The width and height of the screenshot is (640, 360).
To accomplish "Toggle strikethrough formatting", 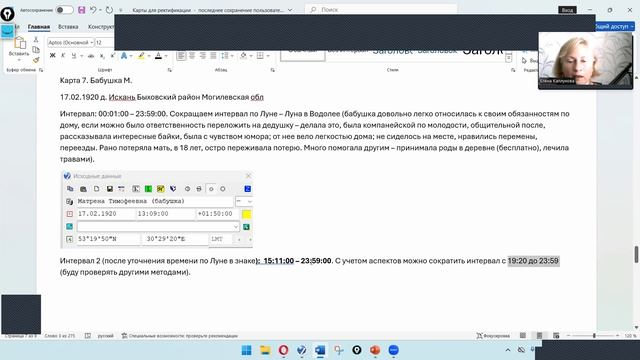I will [91, 56].
